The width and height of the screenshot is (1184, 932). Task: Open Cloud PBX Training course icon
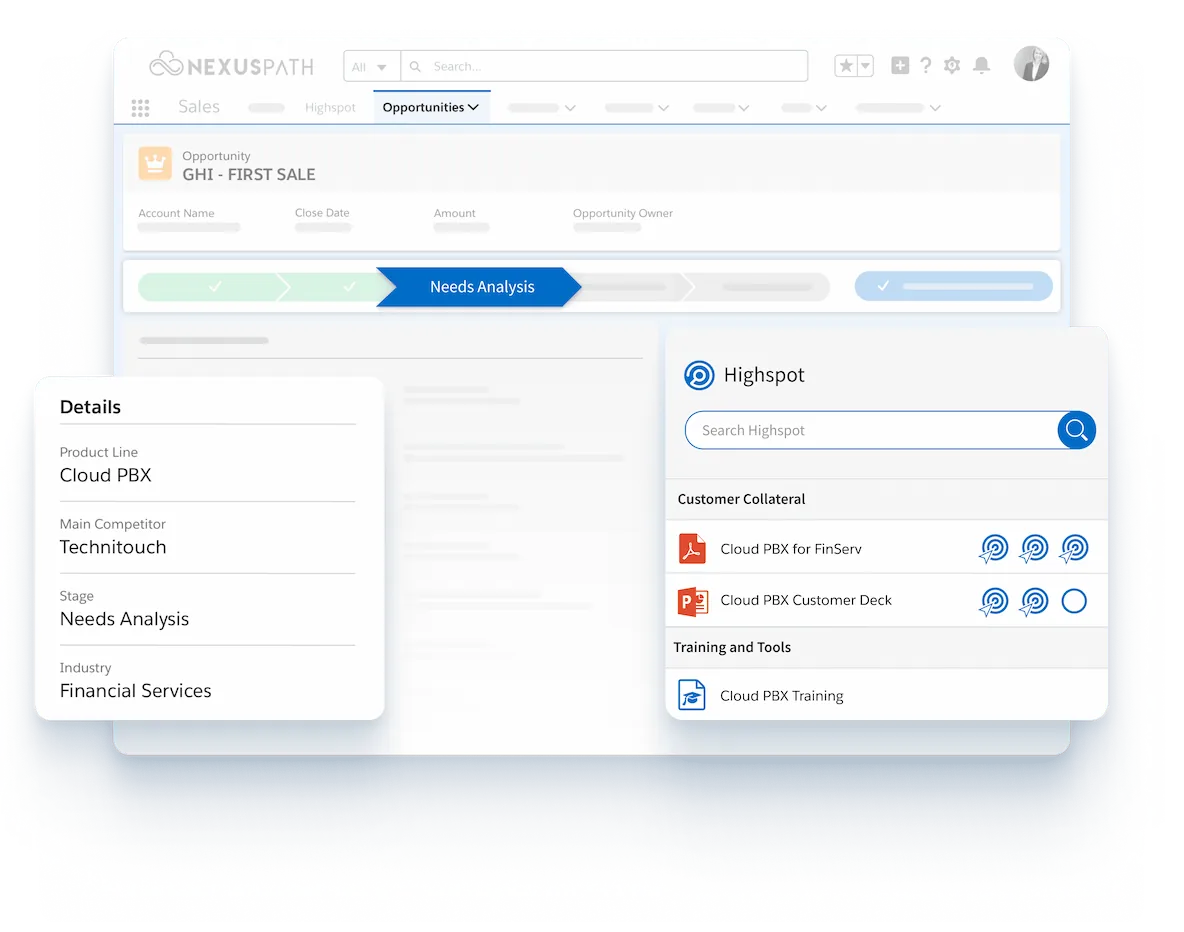tap(692, 696)
